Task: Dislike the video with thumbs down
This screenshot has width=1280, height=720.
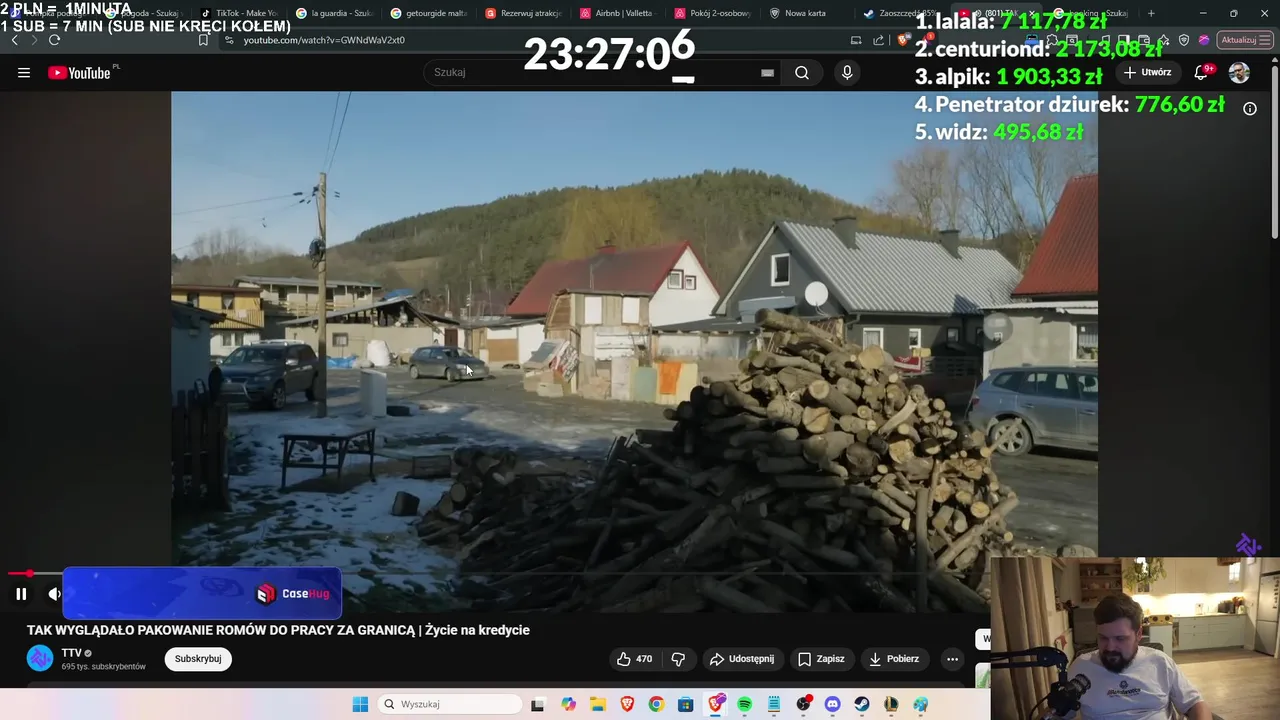Action: pos(678,659)
